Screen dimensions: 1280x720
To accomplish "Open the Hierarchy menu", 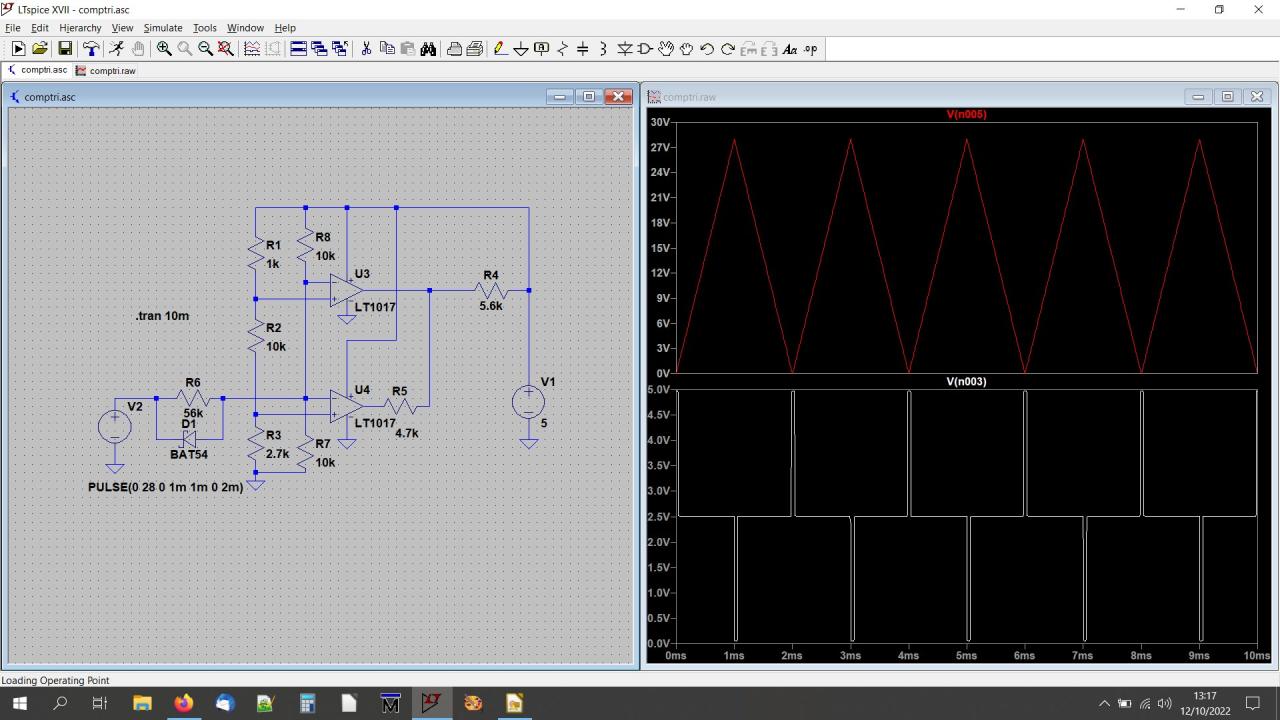I will point(80,28).
